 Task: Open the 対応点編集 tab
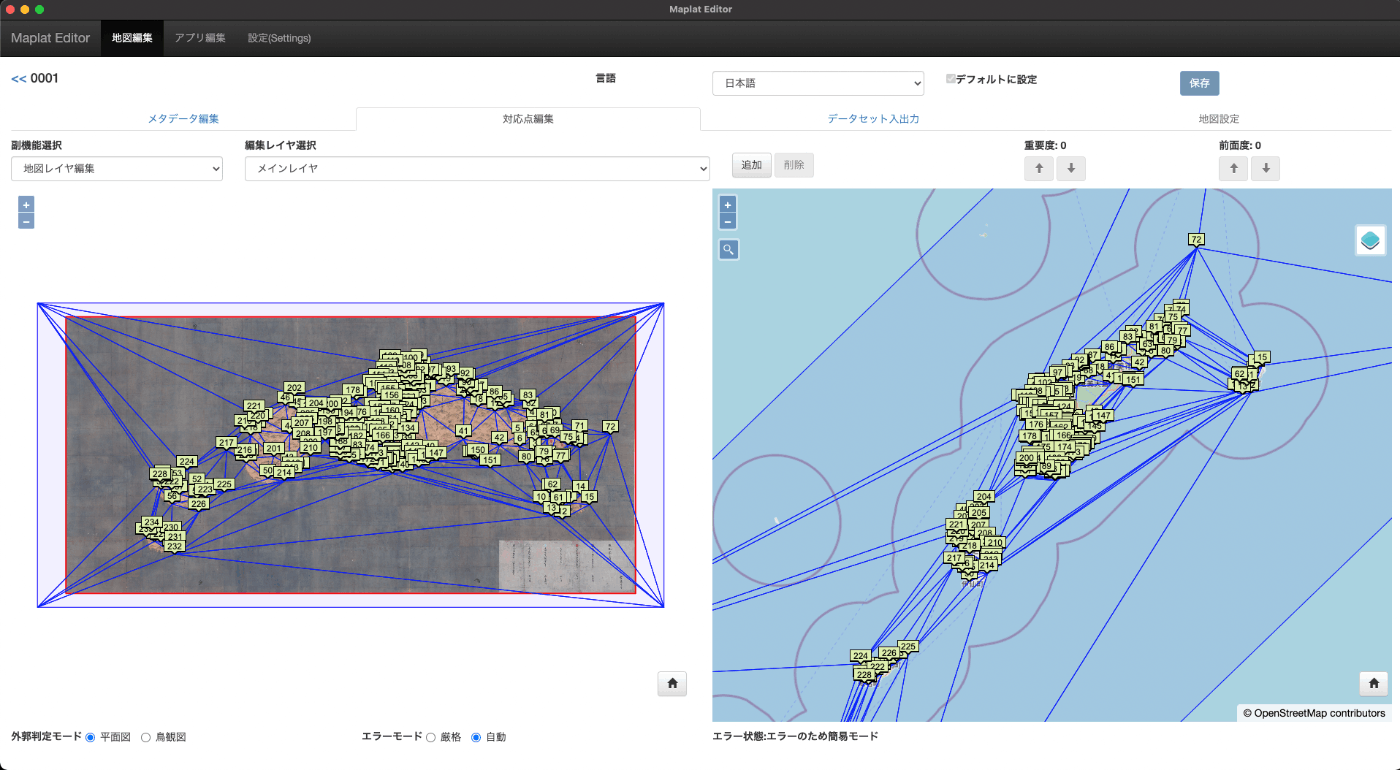point(528,118)
